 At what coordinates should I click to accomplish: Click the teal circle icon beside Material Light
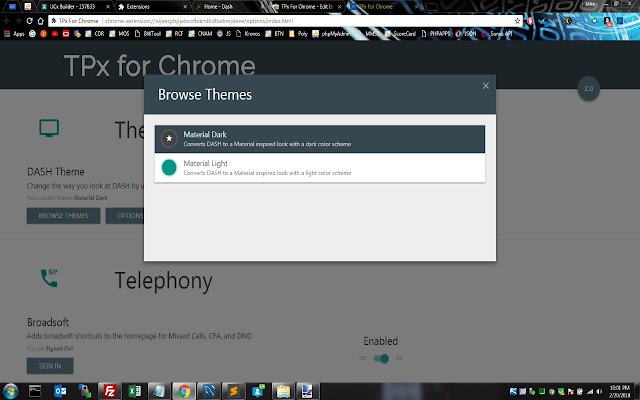point(169,167)
